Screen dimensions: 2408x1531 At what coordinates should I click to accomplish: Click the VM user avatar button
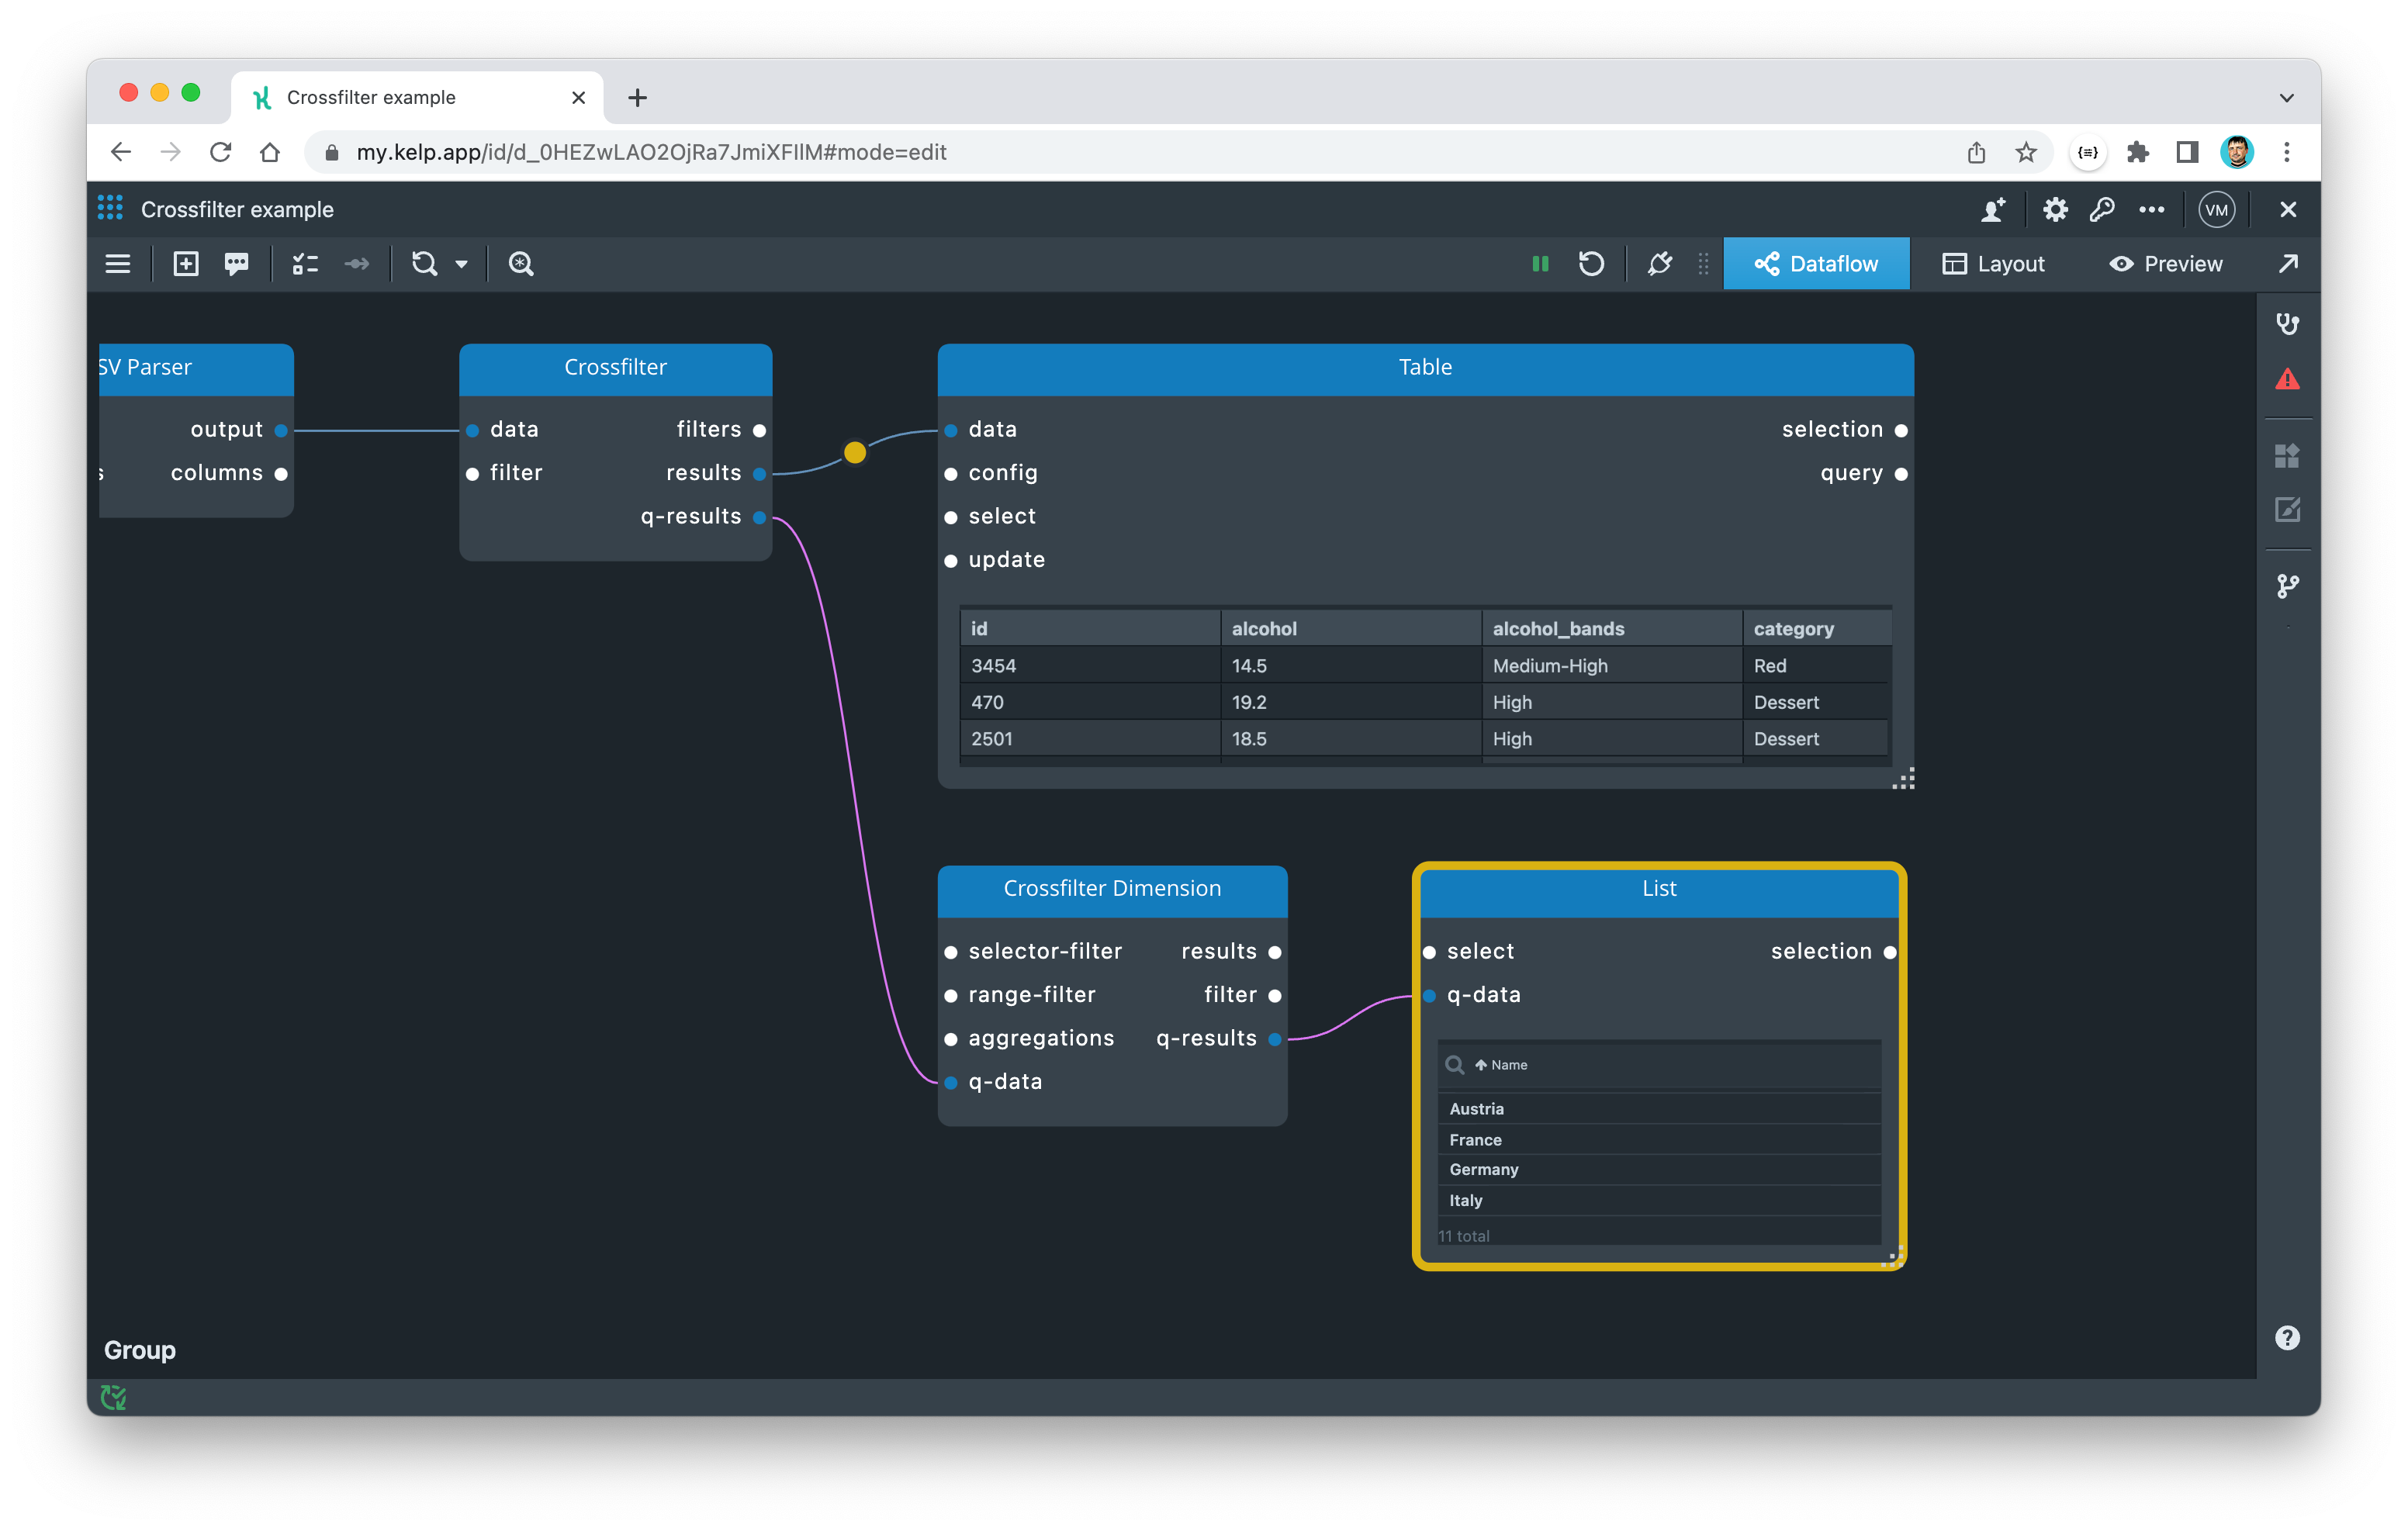click(2216, 210)
